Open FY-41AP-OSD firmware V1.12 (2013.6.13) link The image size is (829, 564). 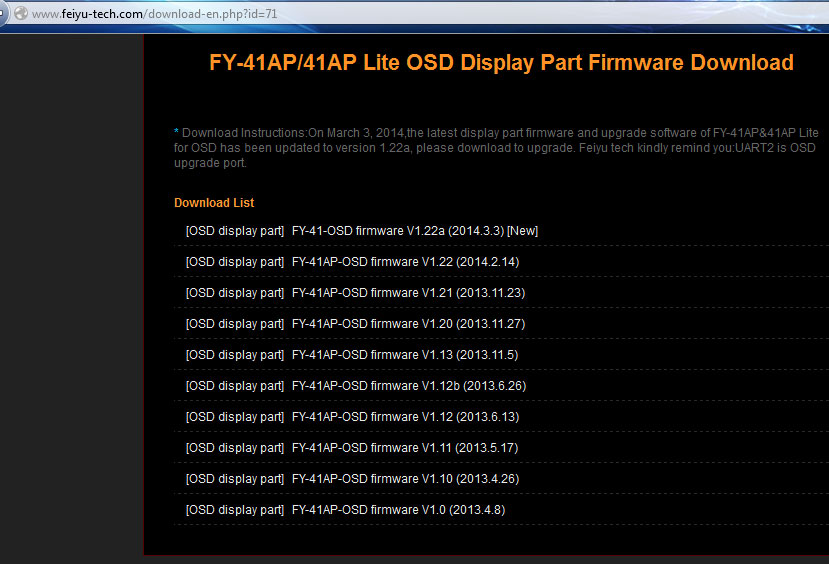(406, 417)
